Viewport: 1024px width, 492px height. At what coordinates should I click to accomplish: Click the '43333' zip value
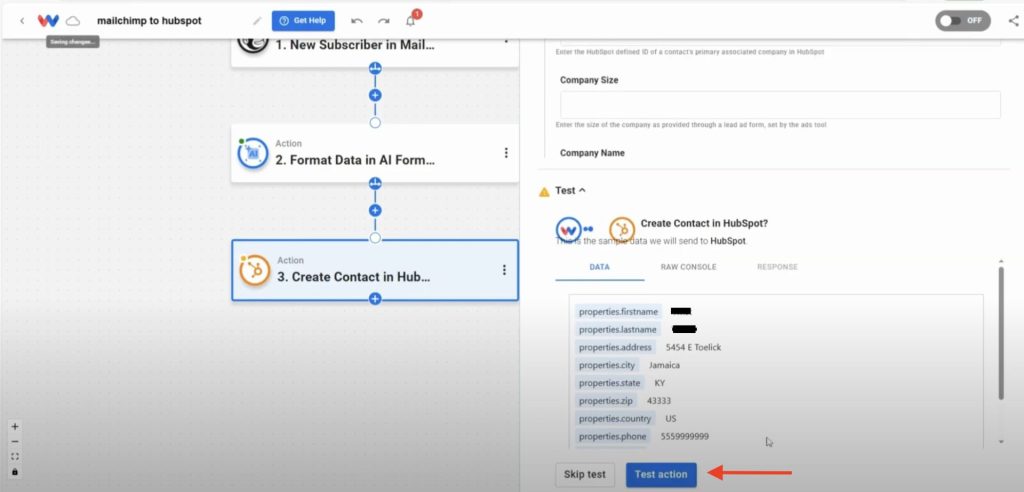click(659, 401)
